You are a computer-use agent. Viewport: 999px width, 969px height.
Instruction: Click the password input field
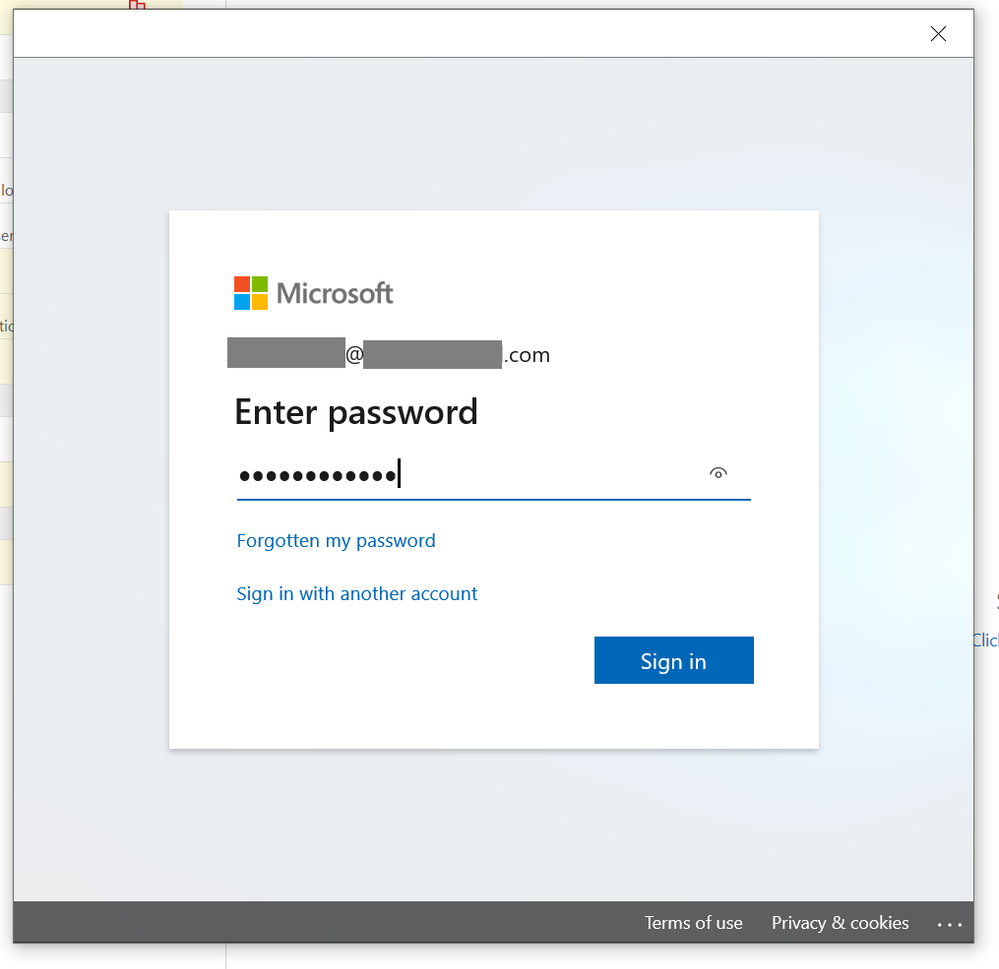493,475
